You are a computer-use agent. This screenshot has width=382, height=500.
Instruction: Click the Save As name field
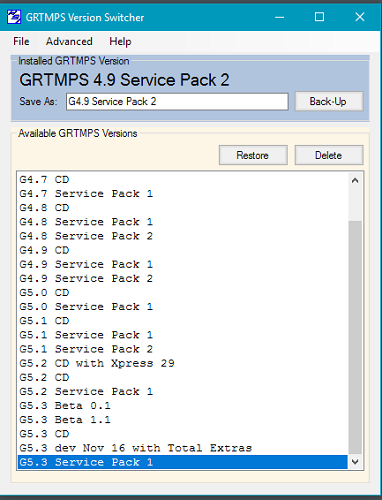click(x=177, y=101)
